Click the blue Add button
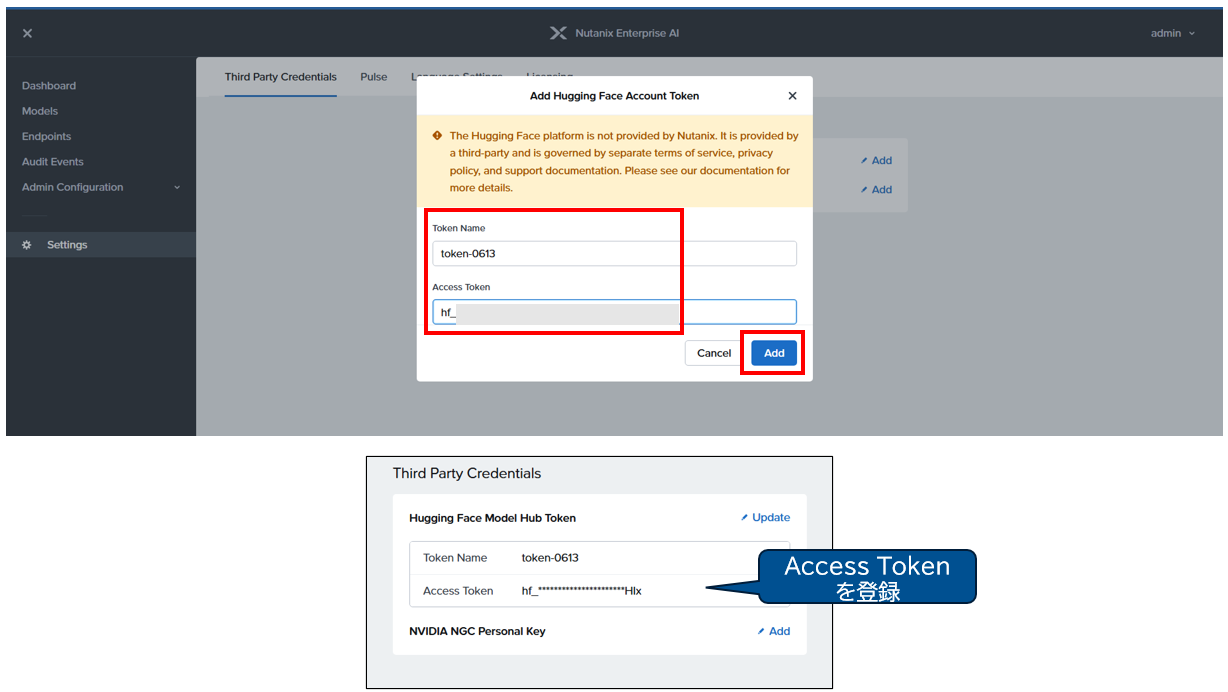This screenshot has height=692, width=1228. coord(774,353)
